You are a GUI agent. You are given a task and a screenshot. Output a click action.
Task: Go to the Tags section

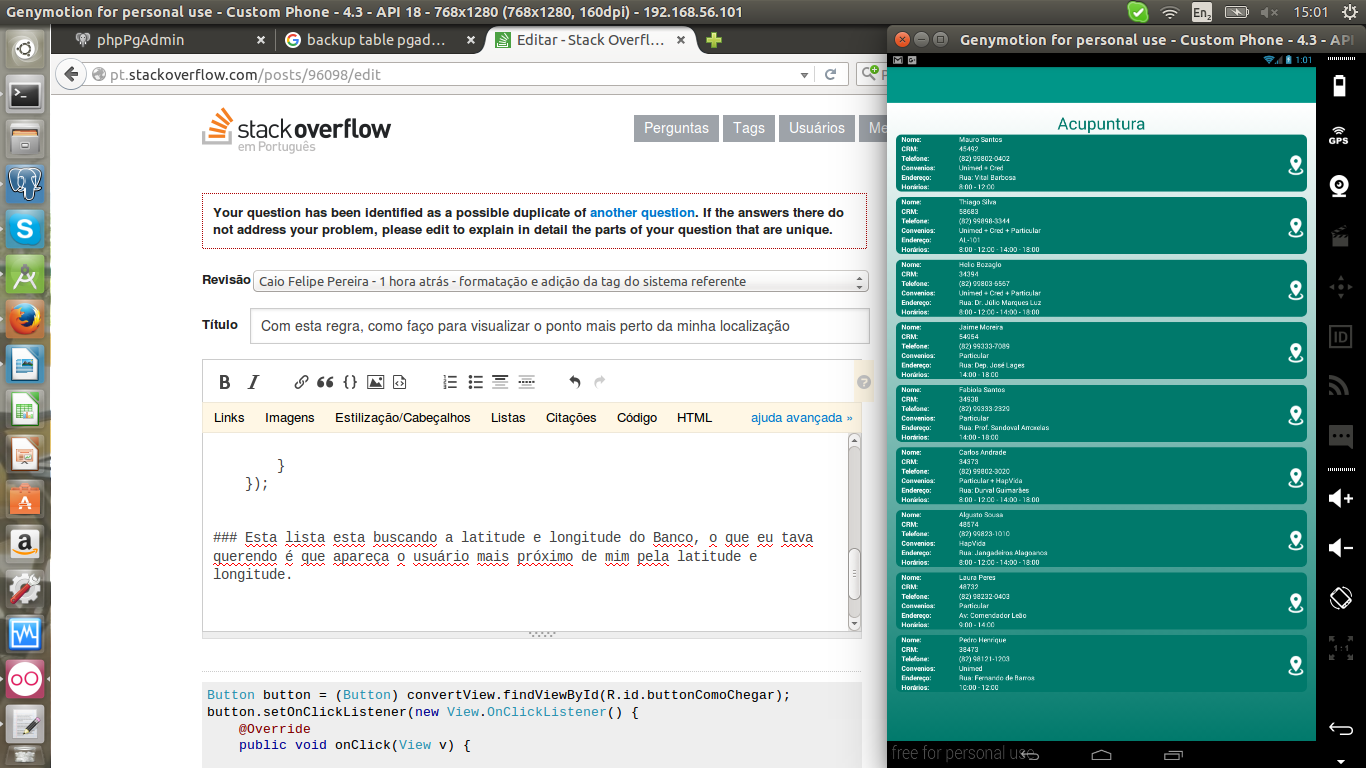(749, 128)
